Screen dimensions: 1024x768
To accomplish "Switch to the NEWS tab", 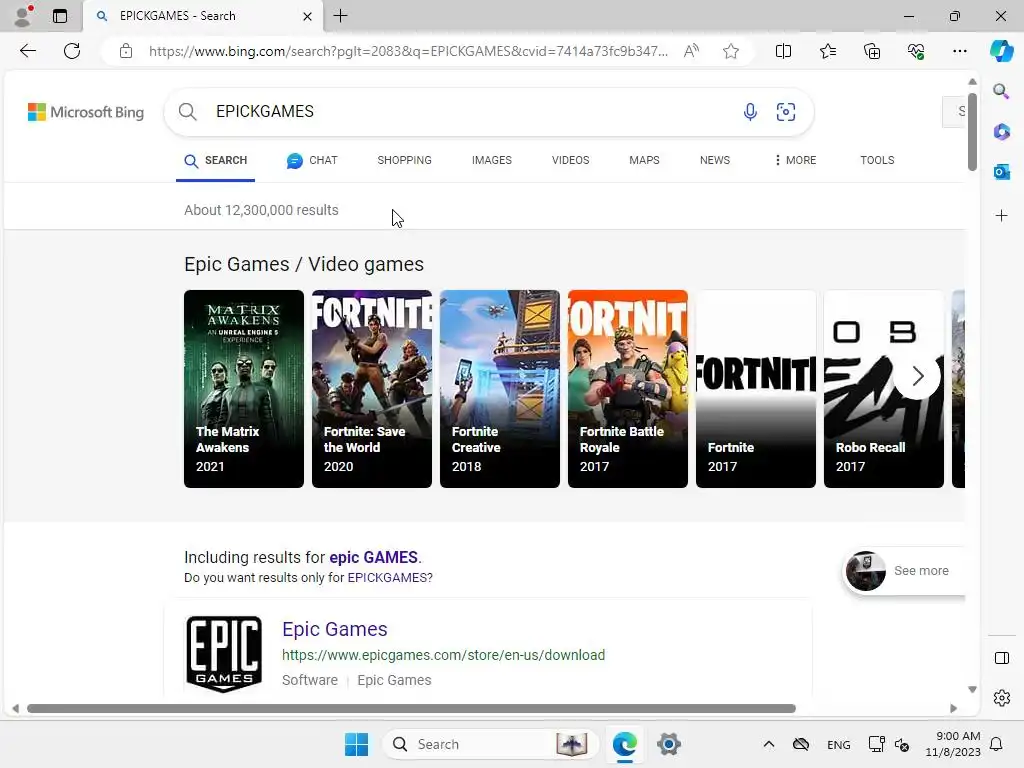I will click(x=714, y=160).
